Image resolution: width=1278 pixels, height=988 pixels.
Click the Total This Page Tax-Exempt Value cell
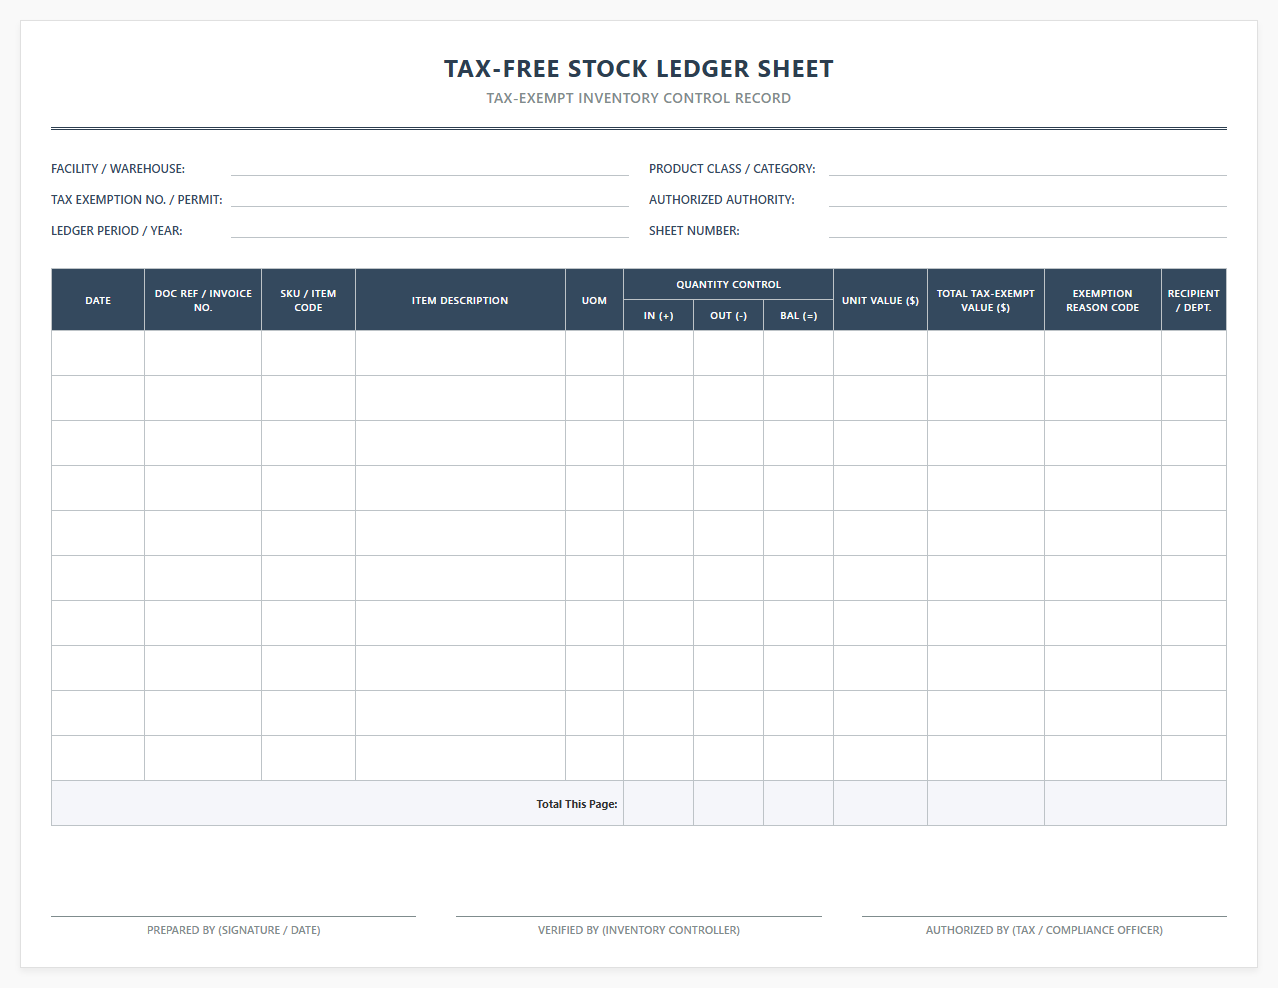(986, 803)
